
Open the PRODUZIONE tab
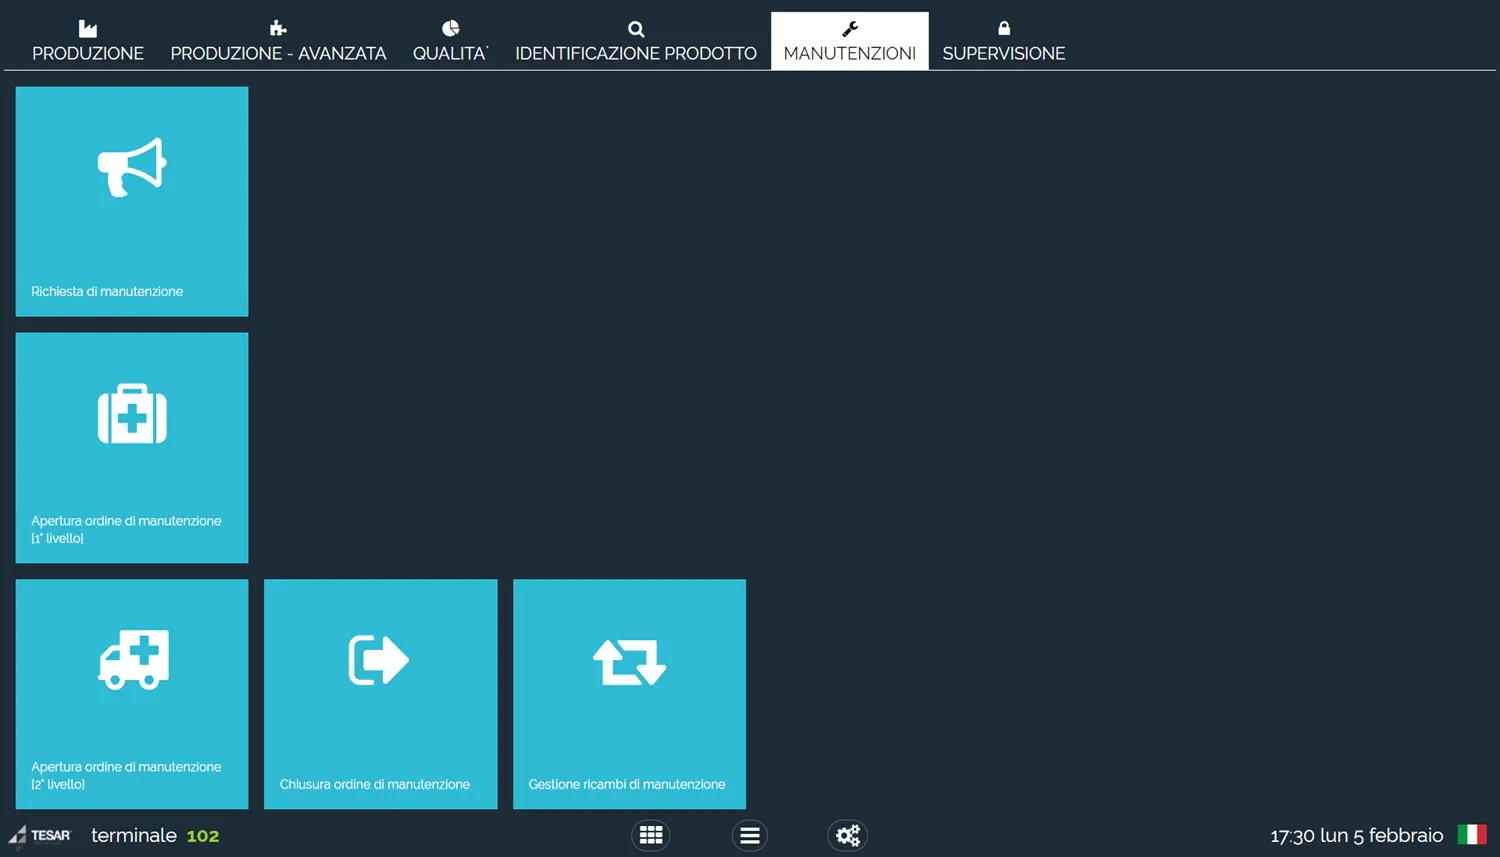pos(88,42)
